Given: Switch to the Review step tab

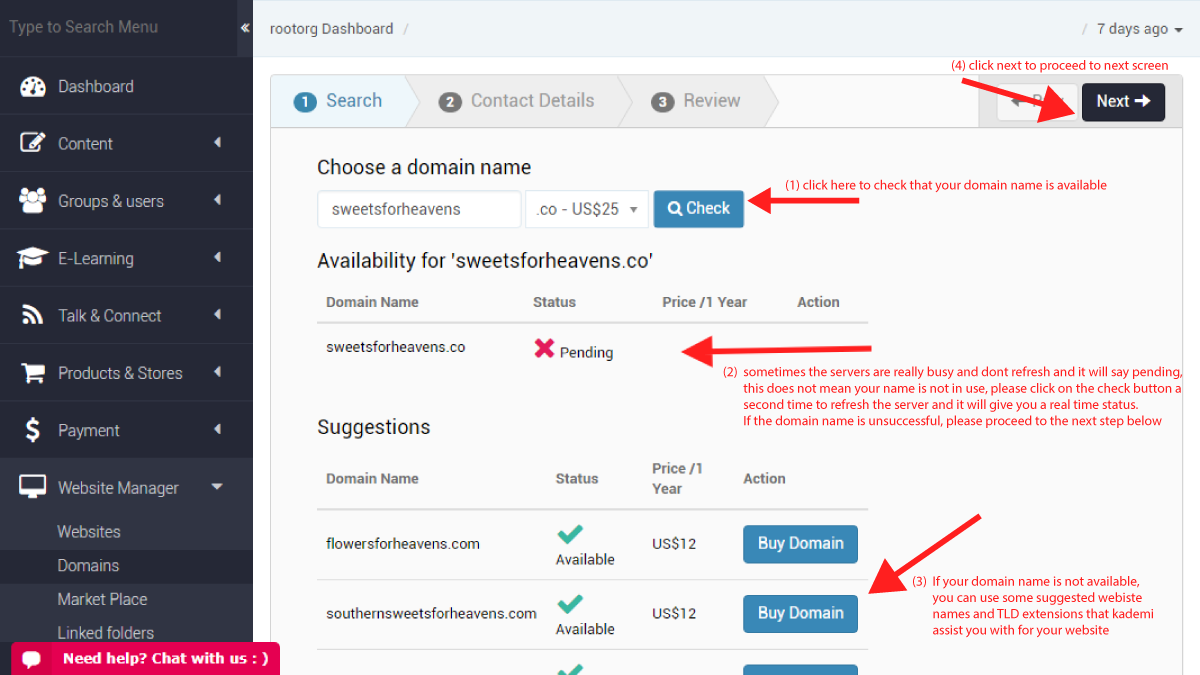Looking at the screenshot, I should click(x=697, y=101).
